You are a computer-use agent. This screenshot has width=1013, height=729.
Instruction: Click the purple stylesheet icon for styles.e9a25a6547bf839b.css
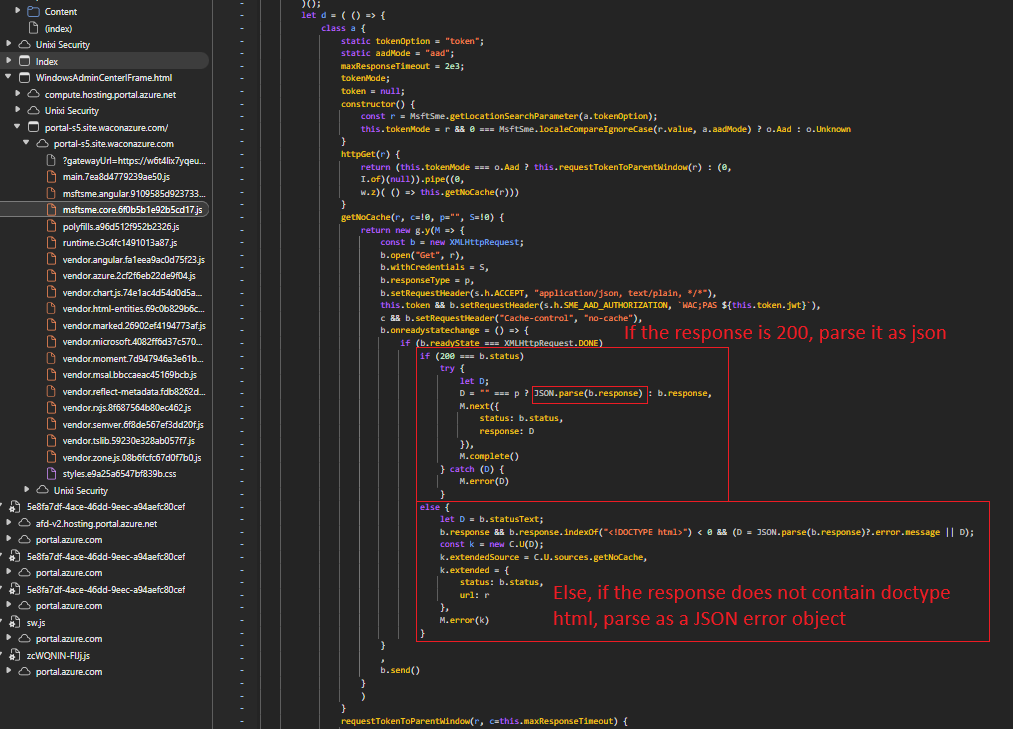tap(51, 474)
